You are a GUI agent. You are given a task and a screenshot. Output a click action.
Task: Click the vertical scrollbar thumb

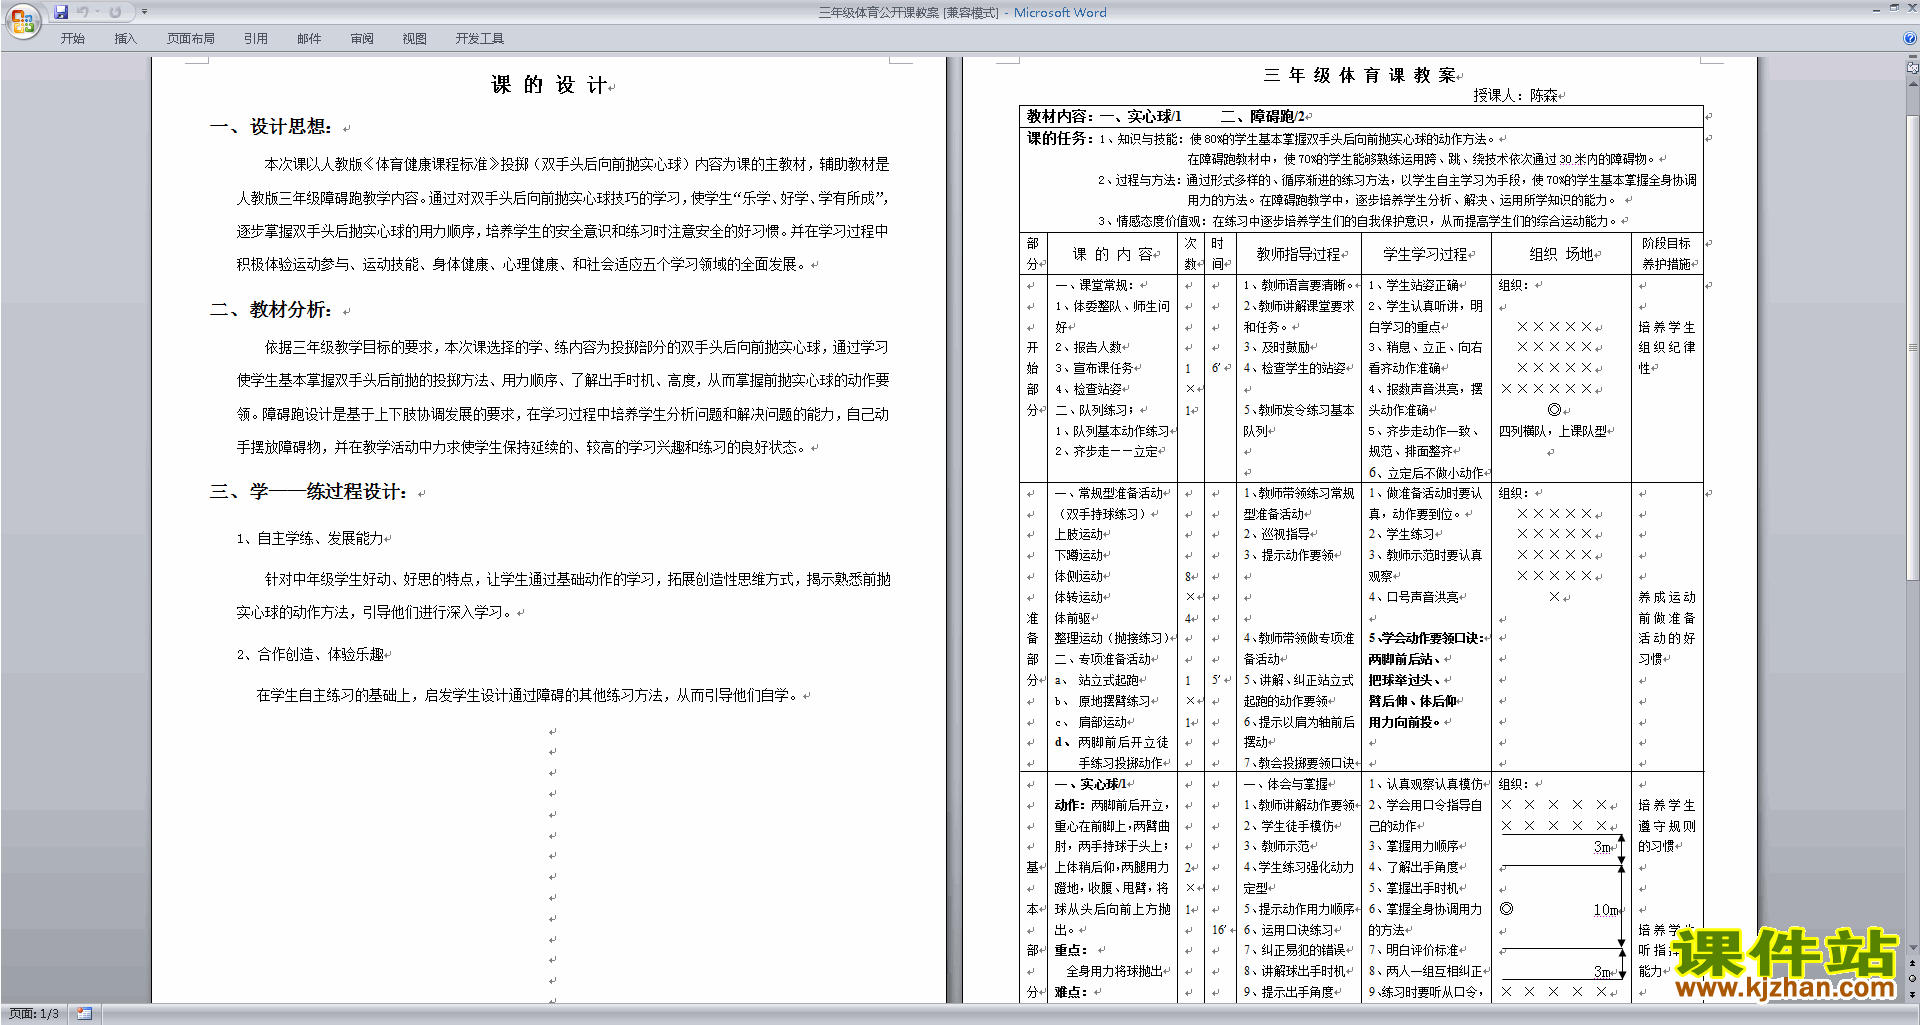1913,347
